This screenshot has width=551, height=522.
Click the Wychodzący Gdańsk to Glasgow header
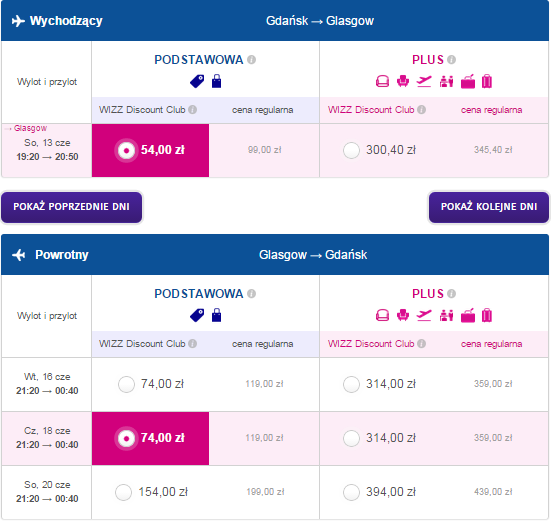[x=275, y=20]
